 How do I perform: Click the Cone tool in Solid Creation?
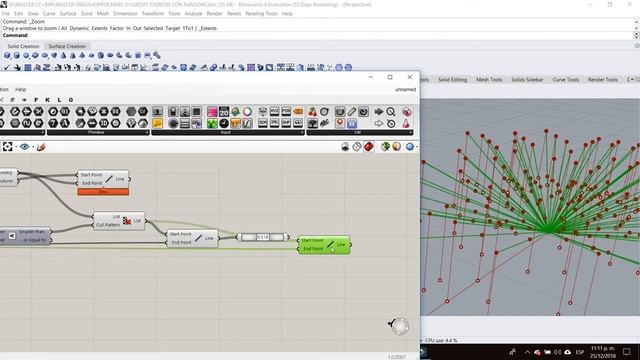[x=63, y=56]
